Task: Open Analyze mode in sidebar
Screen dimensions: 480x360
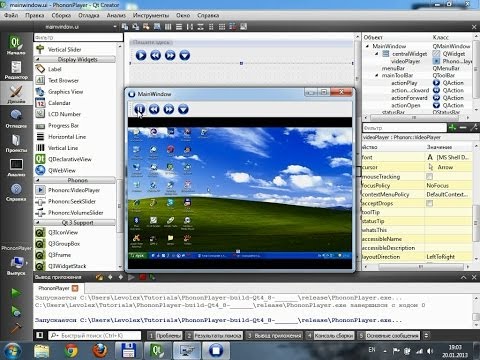Action: click(16, 167)
